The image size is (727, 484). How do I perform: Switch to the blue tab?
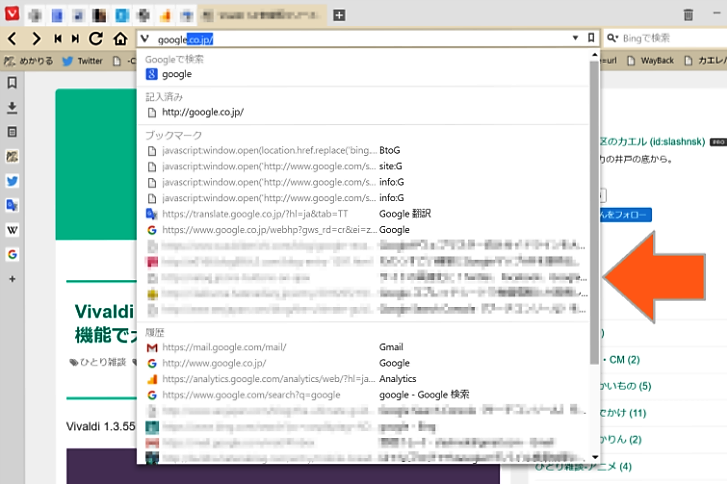(57, 16)
